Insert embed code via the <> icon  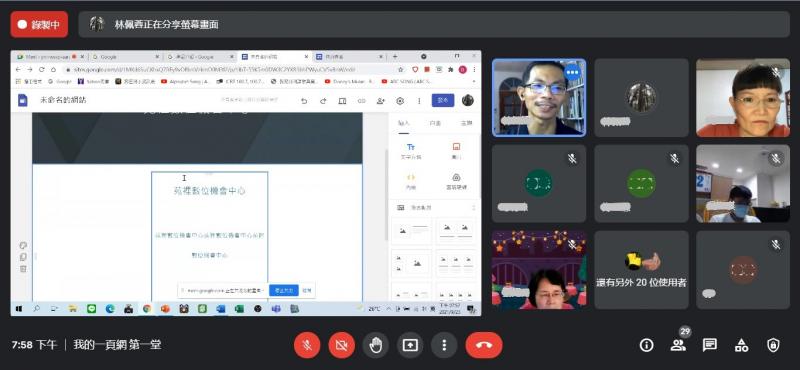(411, 181)
